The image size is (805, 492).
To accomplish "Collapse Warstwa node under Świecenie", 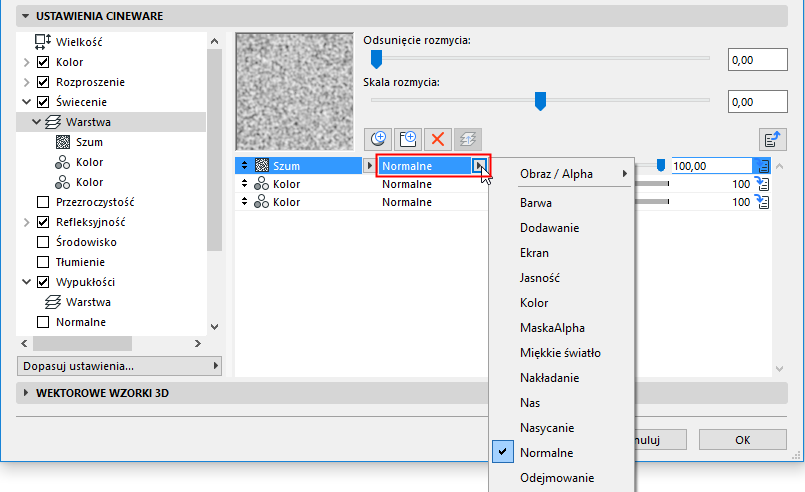I will pyautogui.click(x=36, y=122).
